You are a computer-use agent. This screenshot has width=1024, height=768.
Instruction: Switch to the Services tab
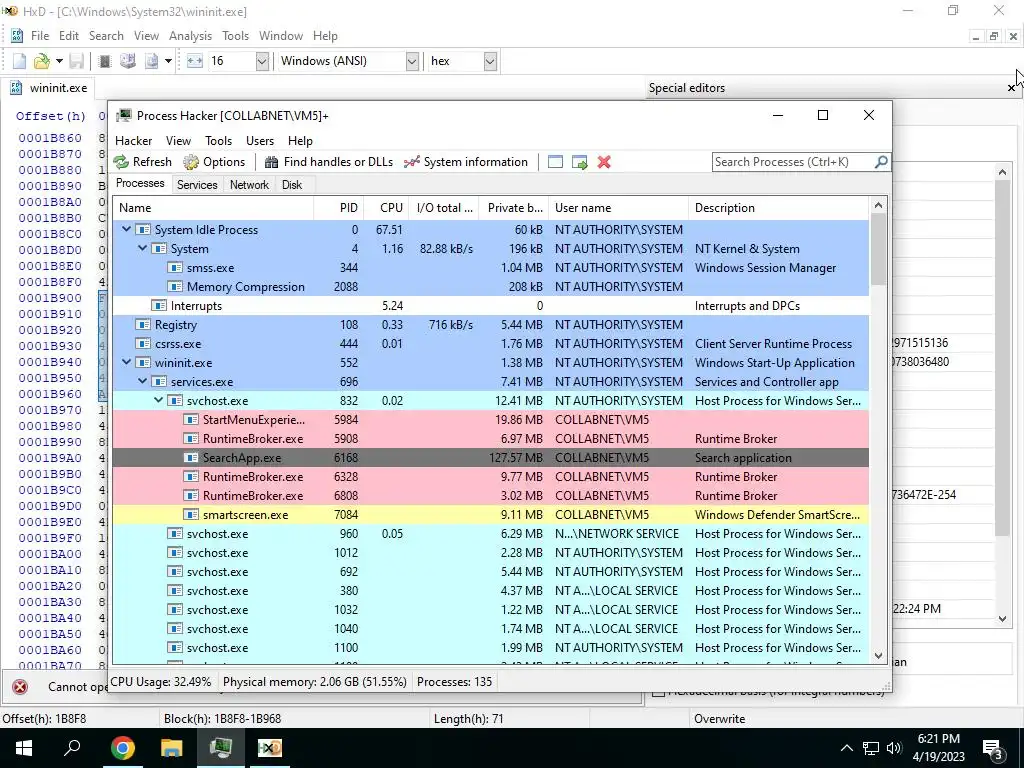click(x=197, y=185)
